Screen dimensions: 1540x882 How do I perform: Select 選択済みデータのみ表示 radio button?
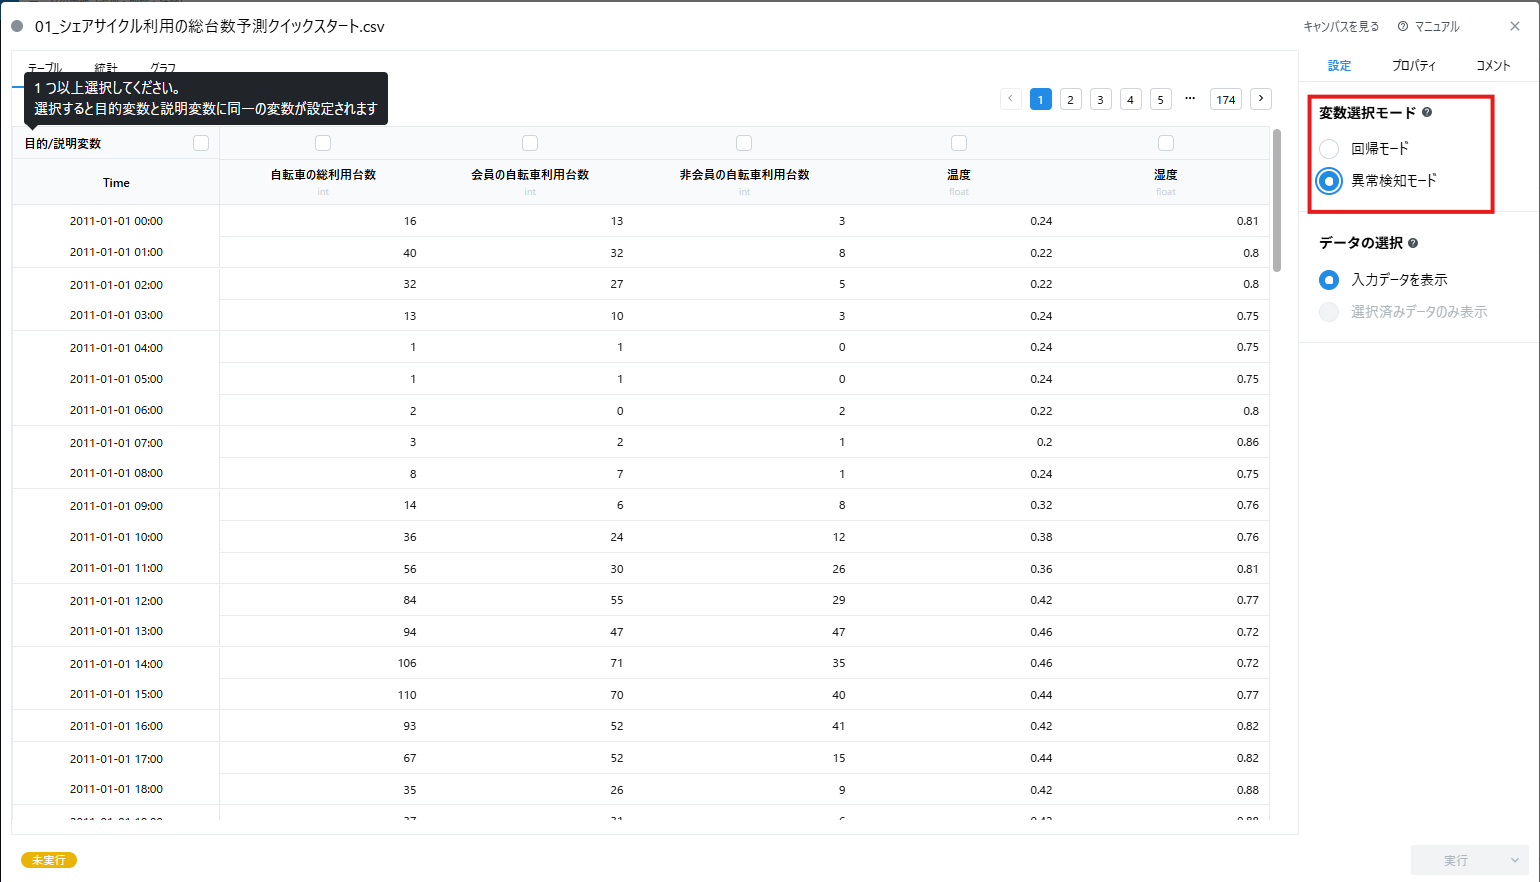(x=1329, y=312)
